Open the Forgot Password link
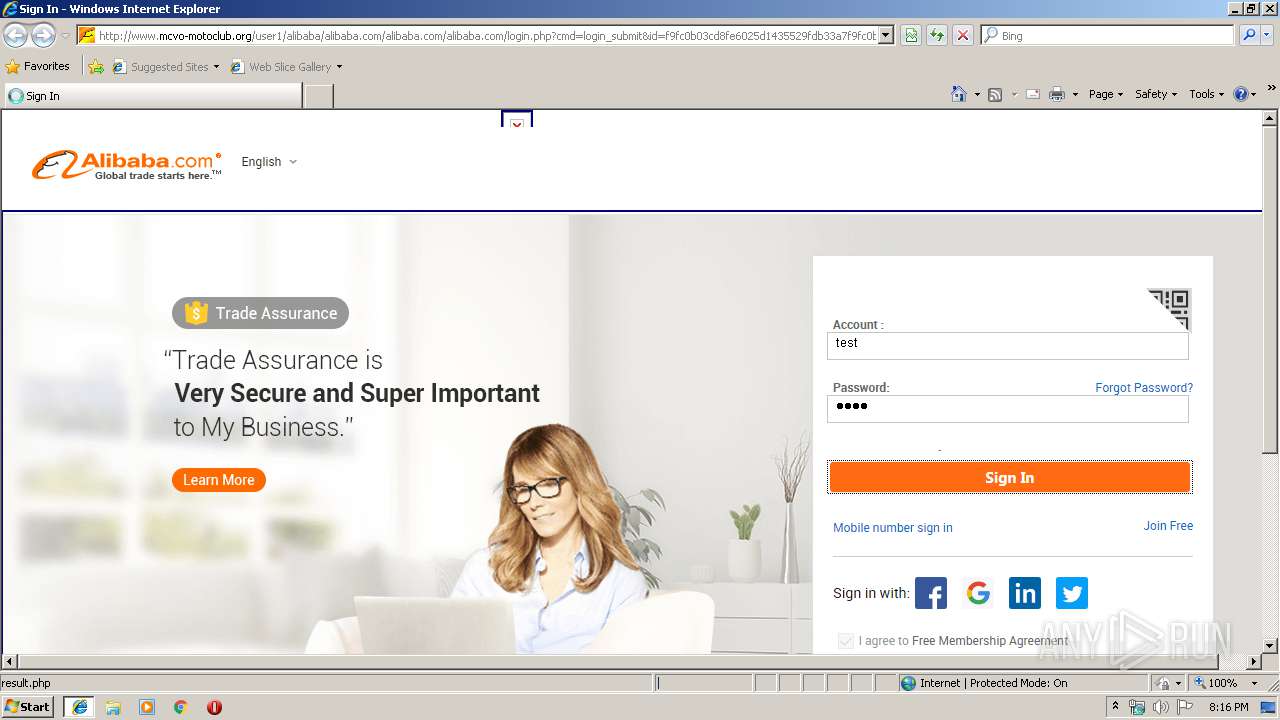Screen dimensions: 1280x720 [1144, 388]
